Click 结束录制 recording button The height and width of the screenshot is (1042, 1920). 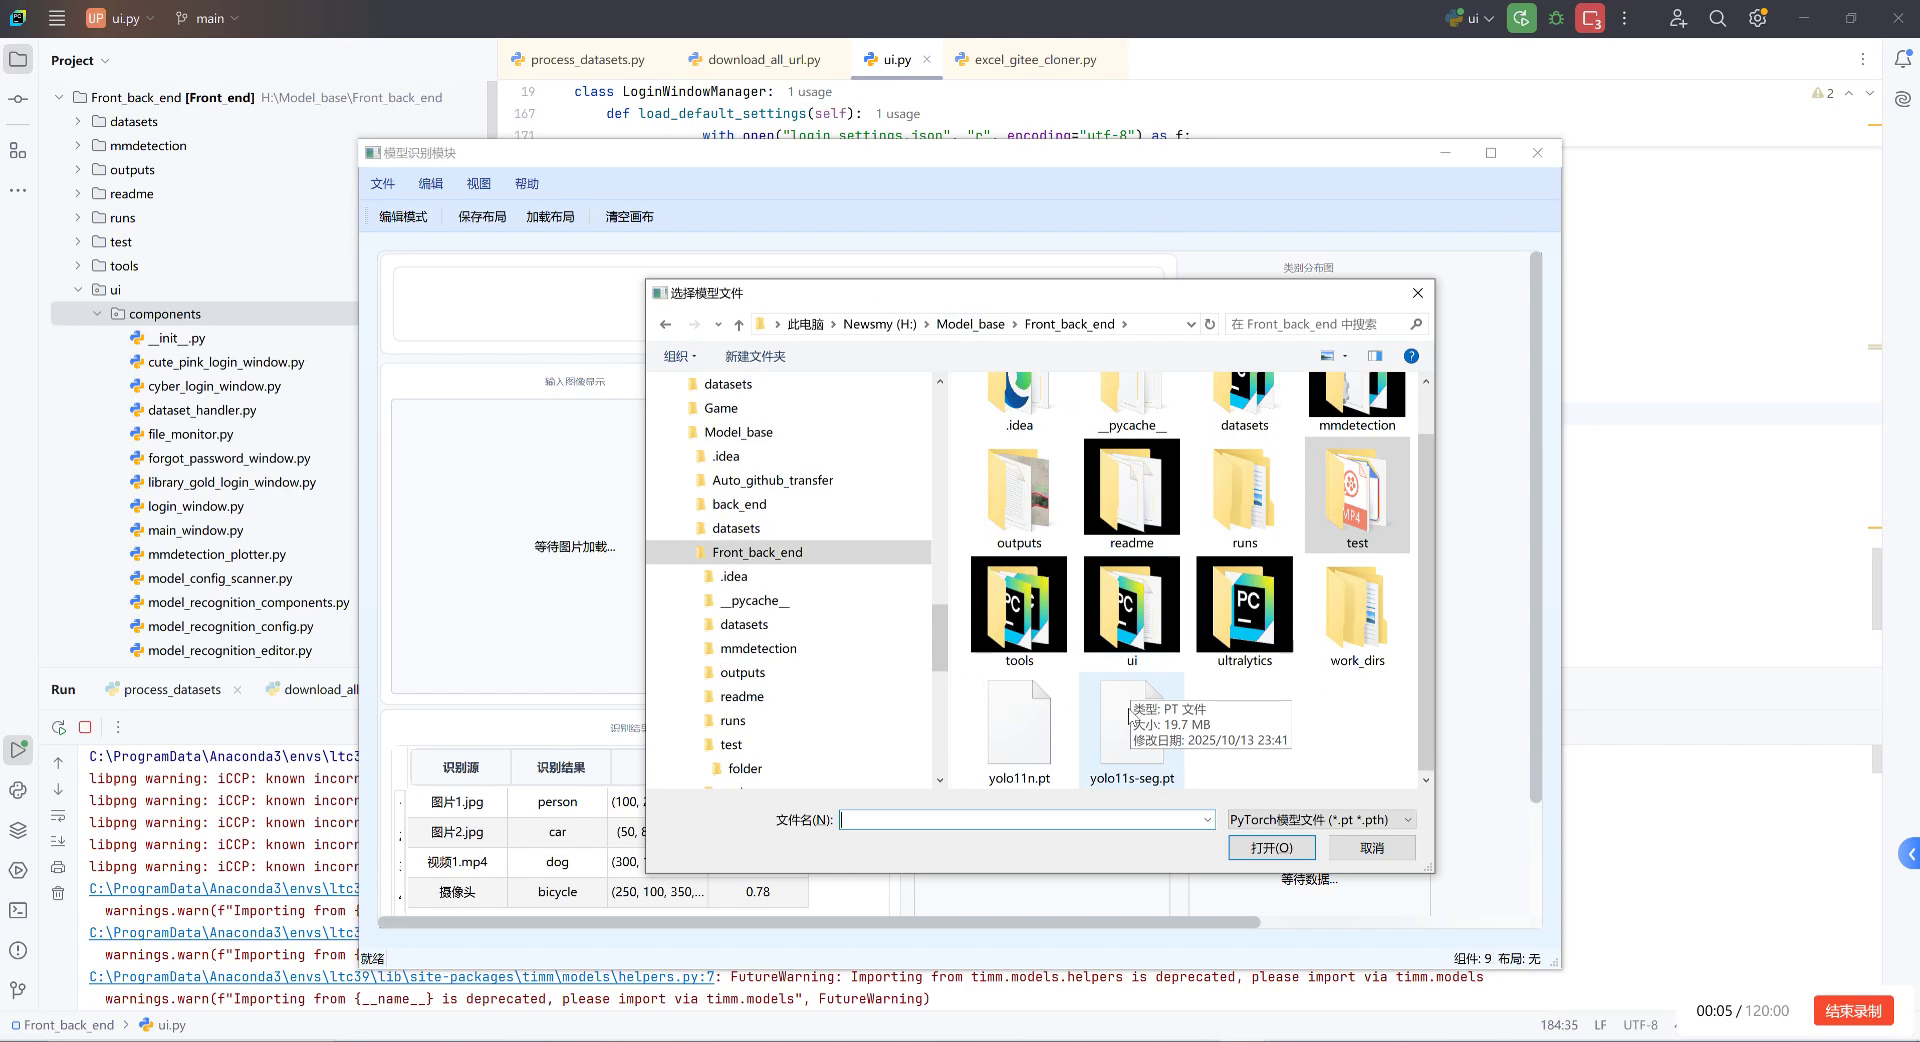pyautogui.click(x=1854, y=1011)
